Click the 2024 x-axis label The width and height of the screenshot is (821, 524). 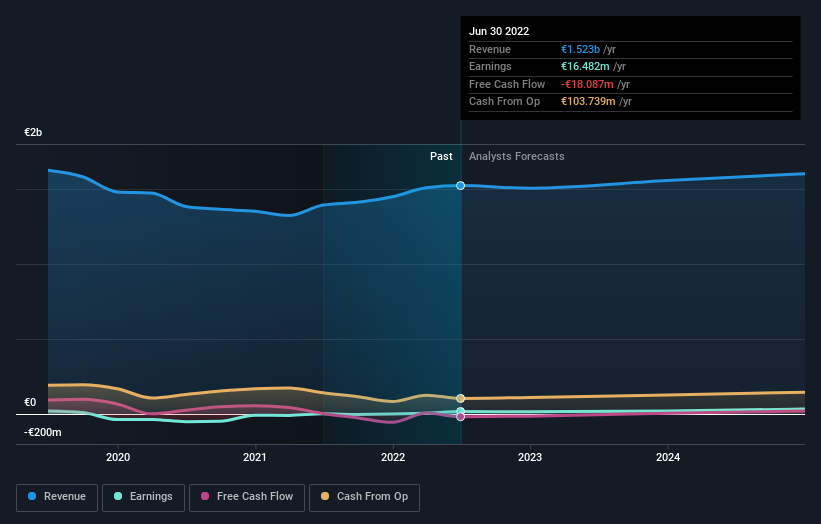point(668,457)
